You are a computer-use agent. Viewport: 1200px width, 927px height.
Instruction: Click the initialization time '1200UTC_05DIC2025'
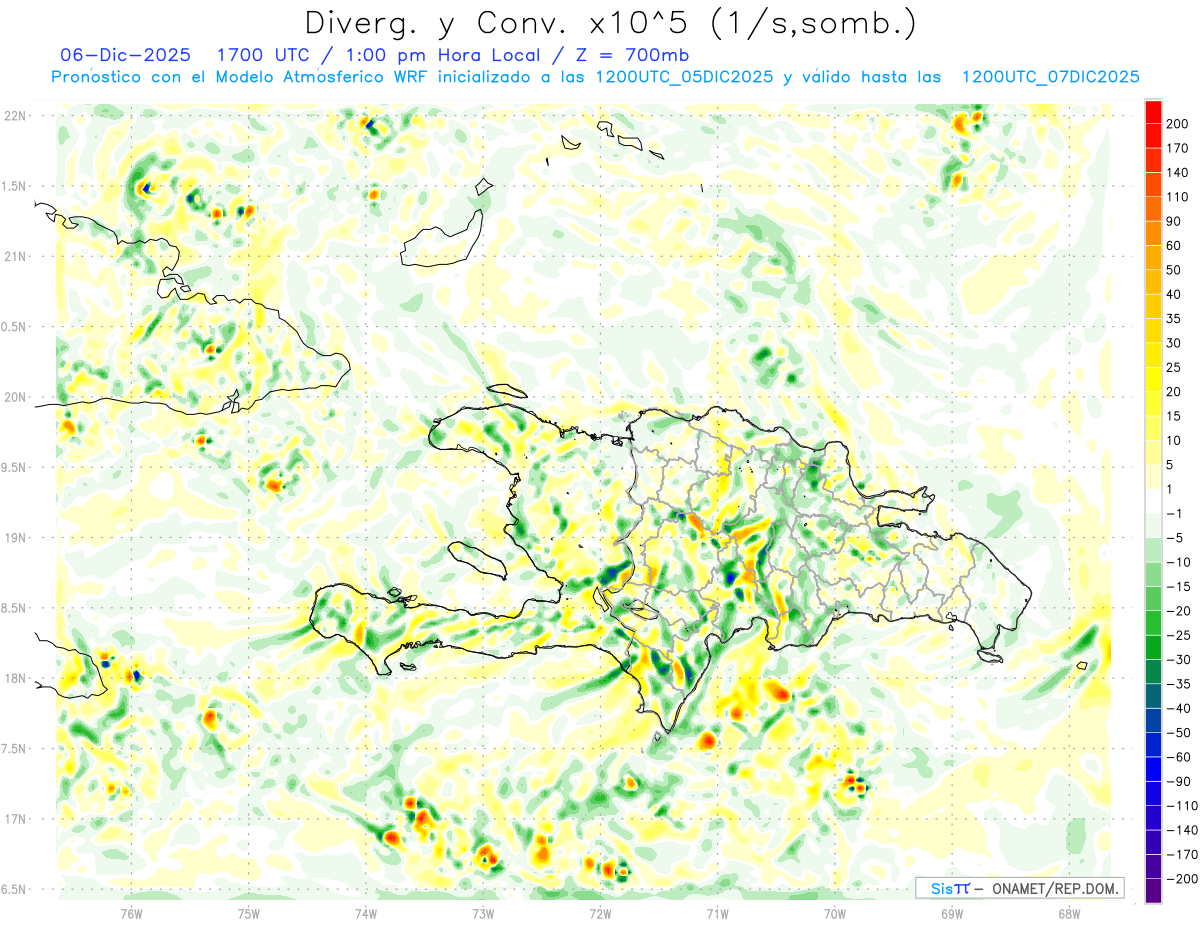684,77
